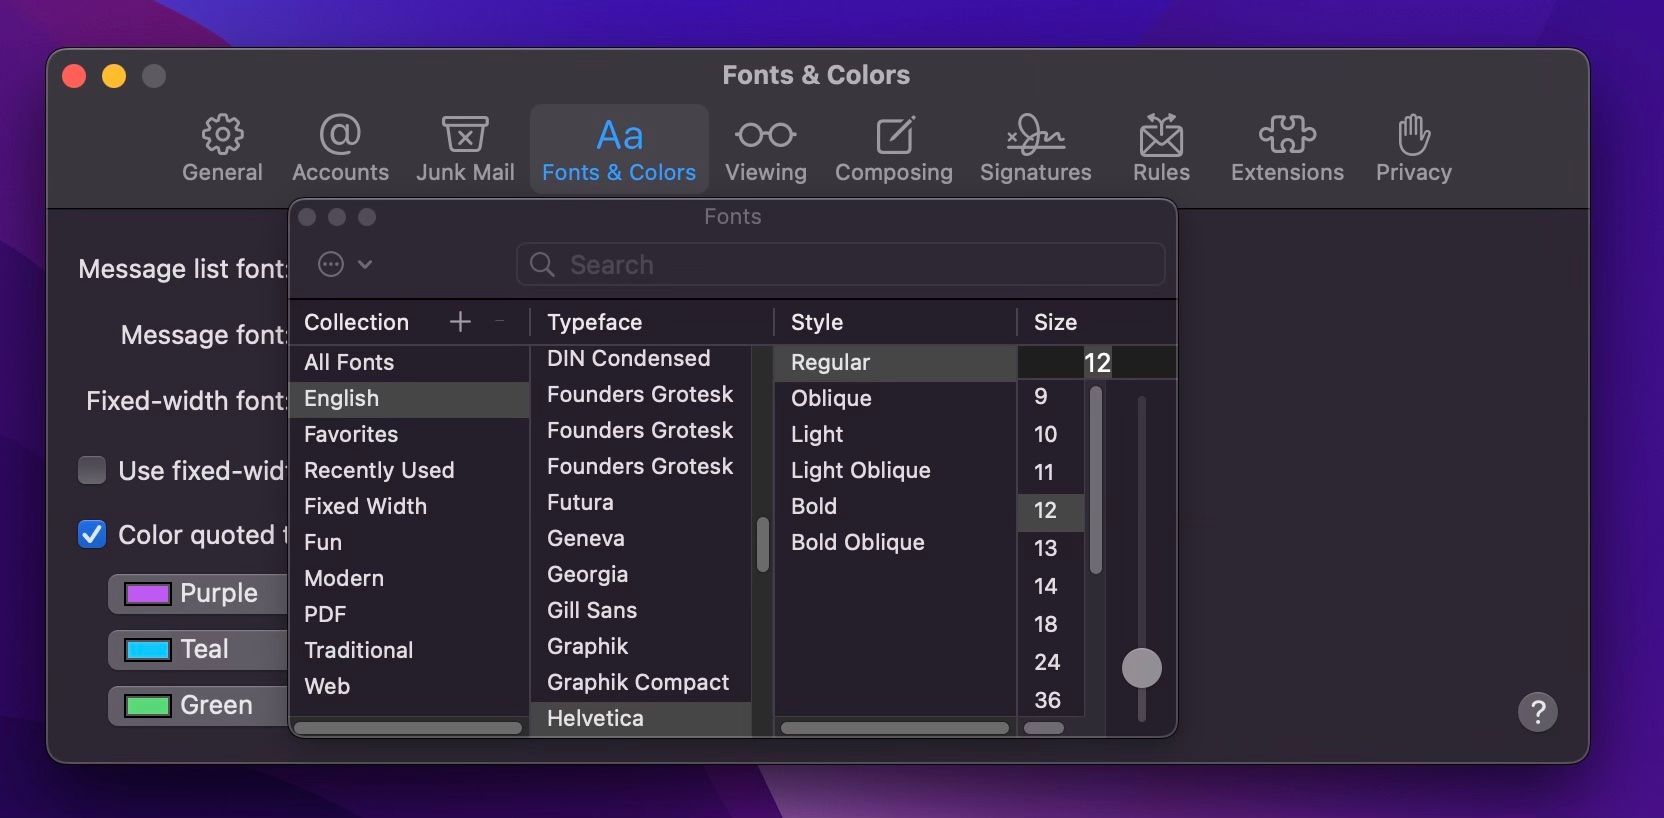Click the font size slider knob
This screenshot has height=818, width=1664.
(x=1141, y=668)
